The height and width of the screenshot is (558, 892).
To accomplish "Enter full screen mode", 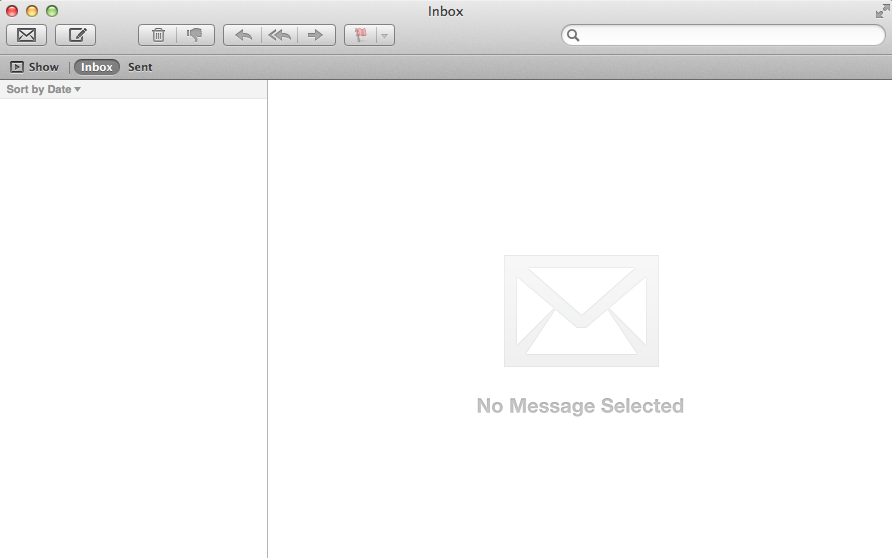I will (882, 11).
